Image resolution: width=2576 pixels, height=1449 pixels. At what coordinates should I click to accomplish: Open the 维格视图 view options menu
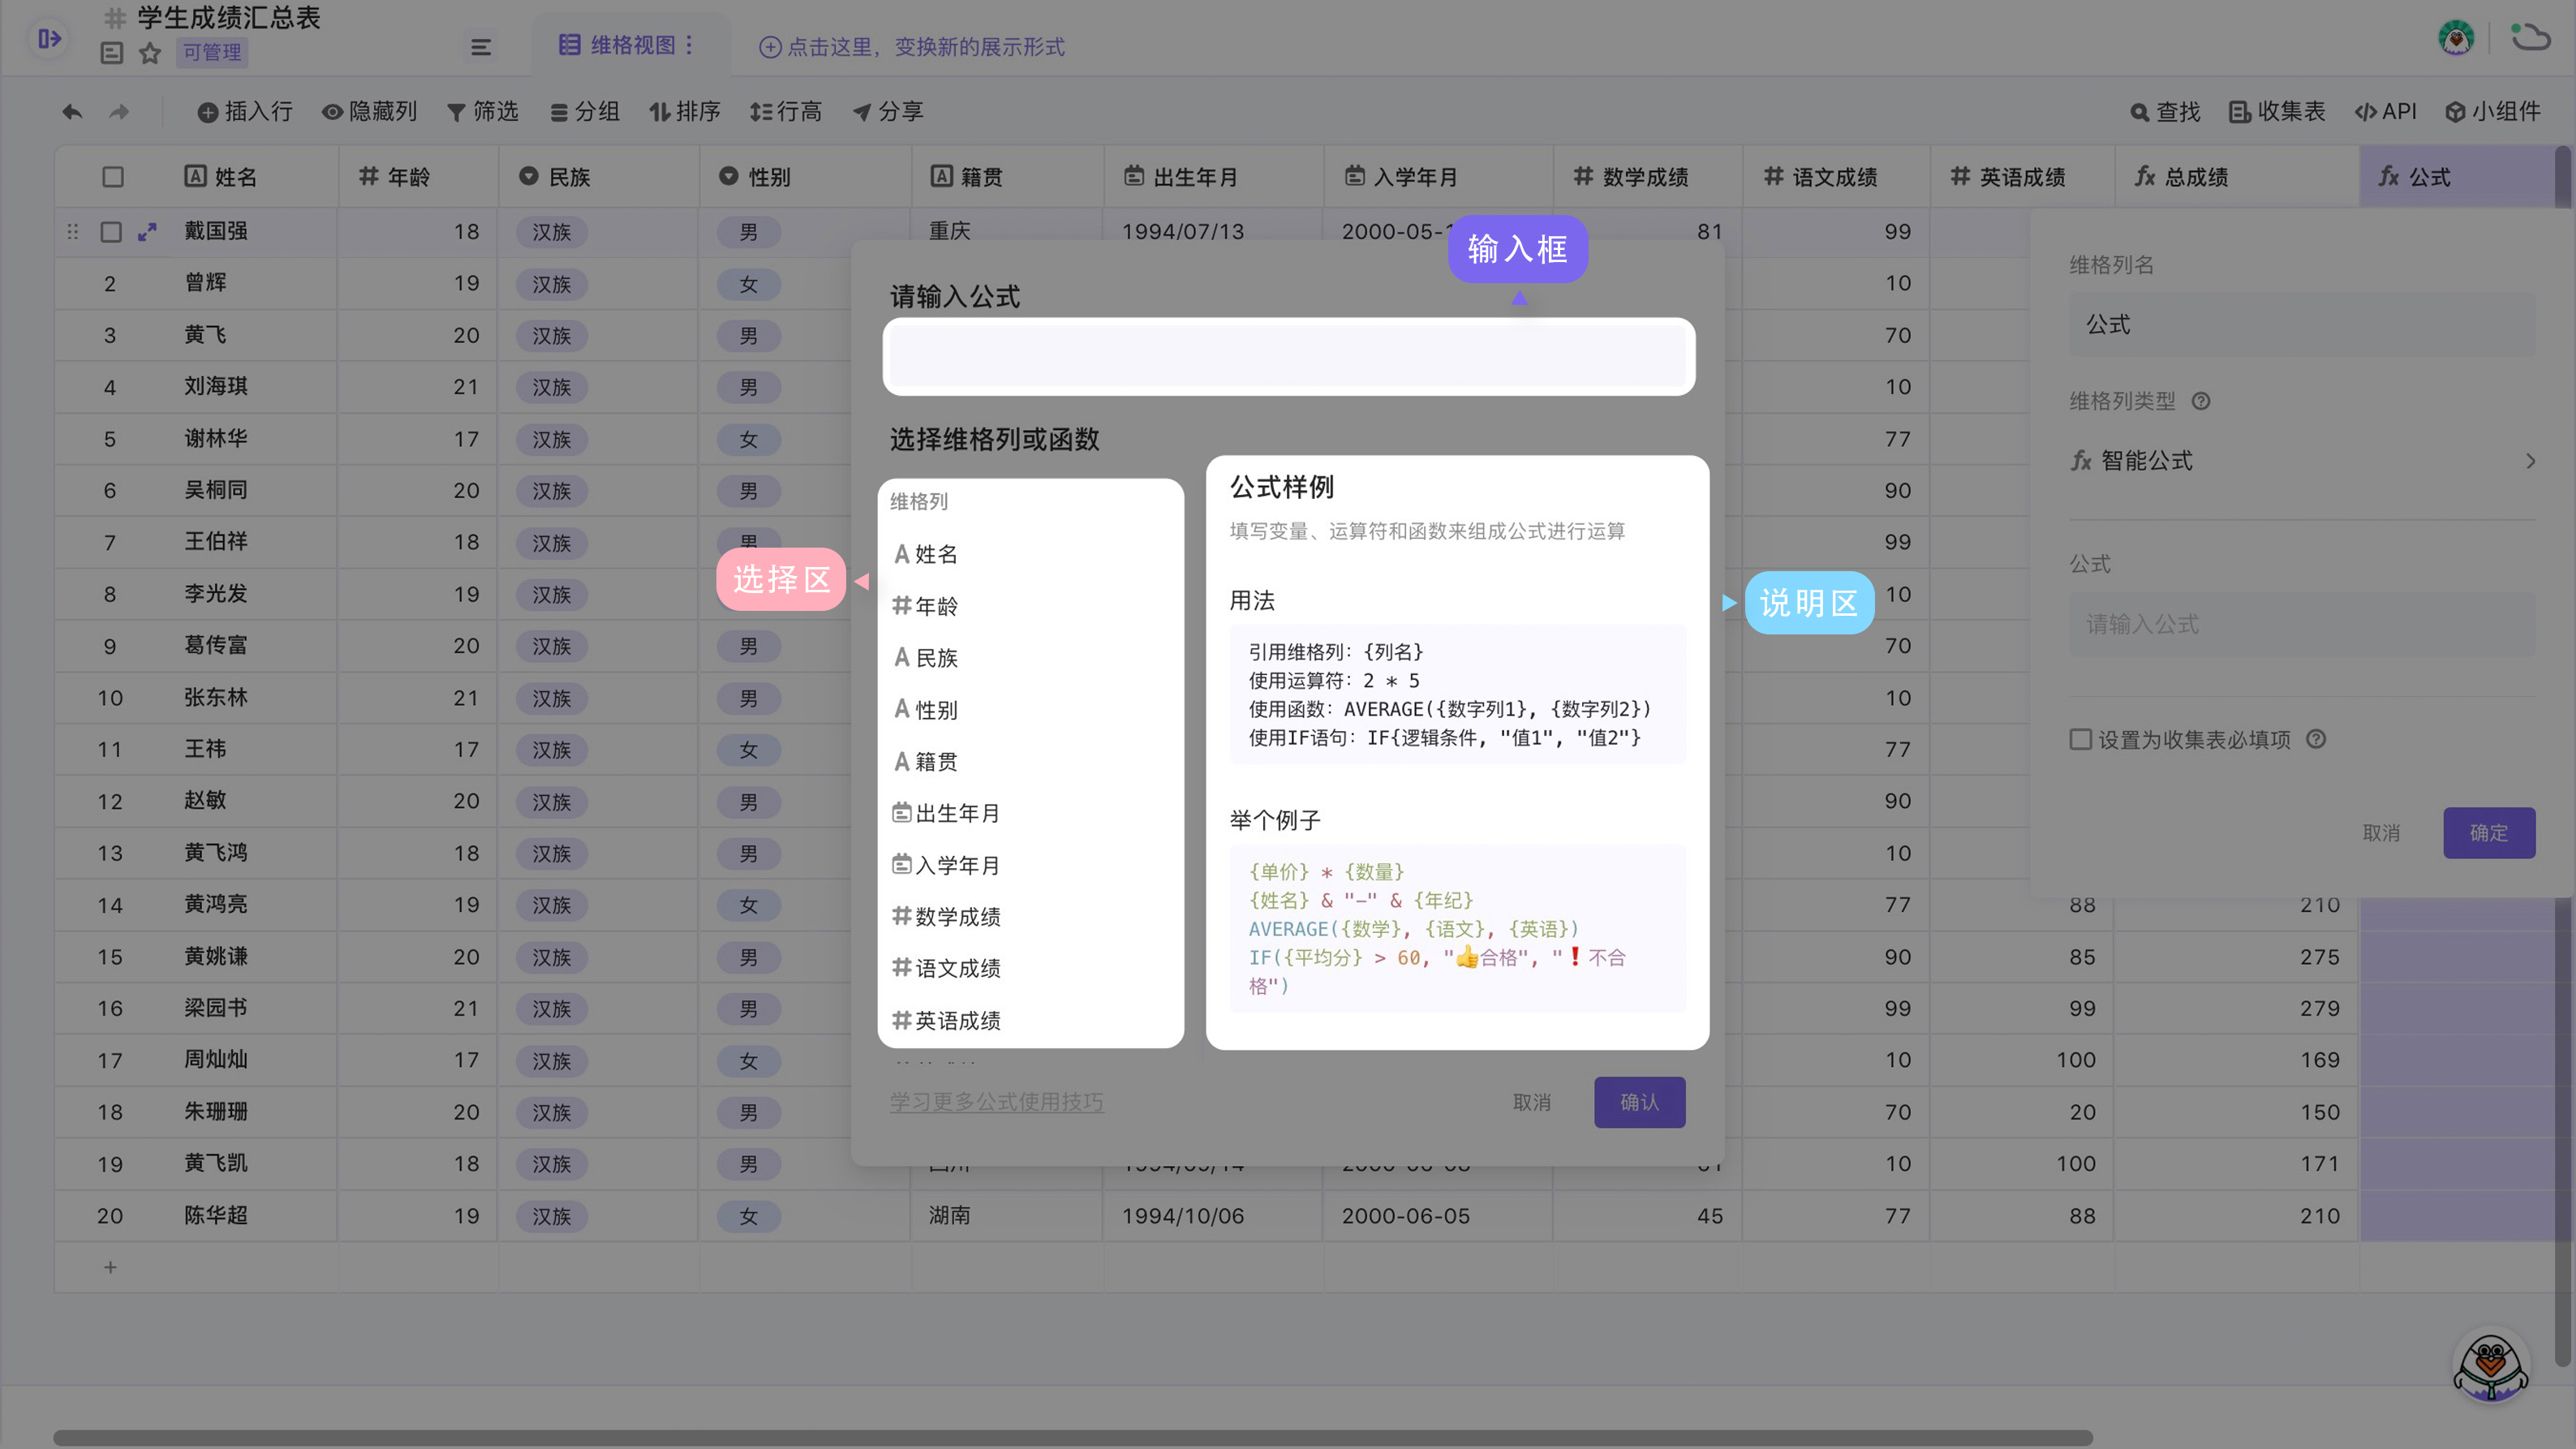(689, 45)
